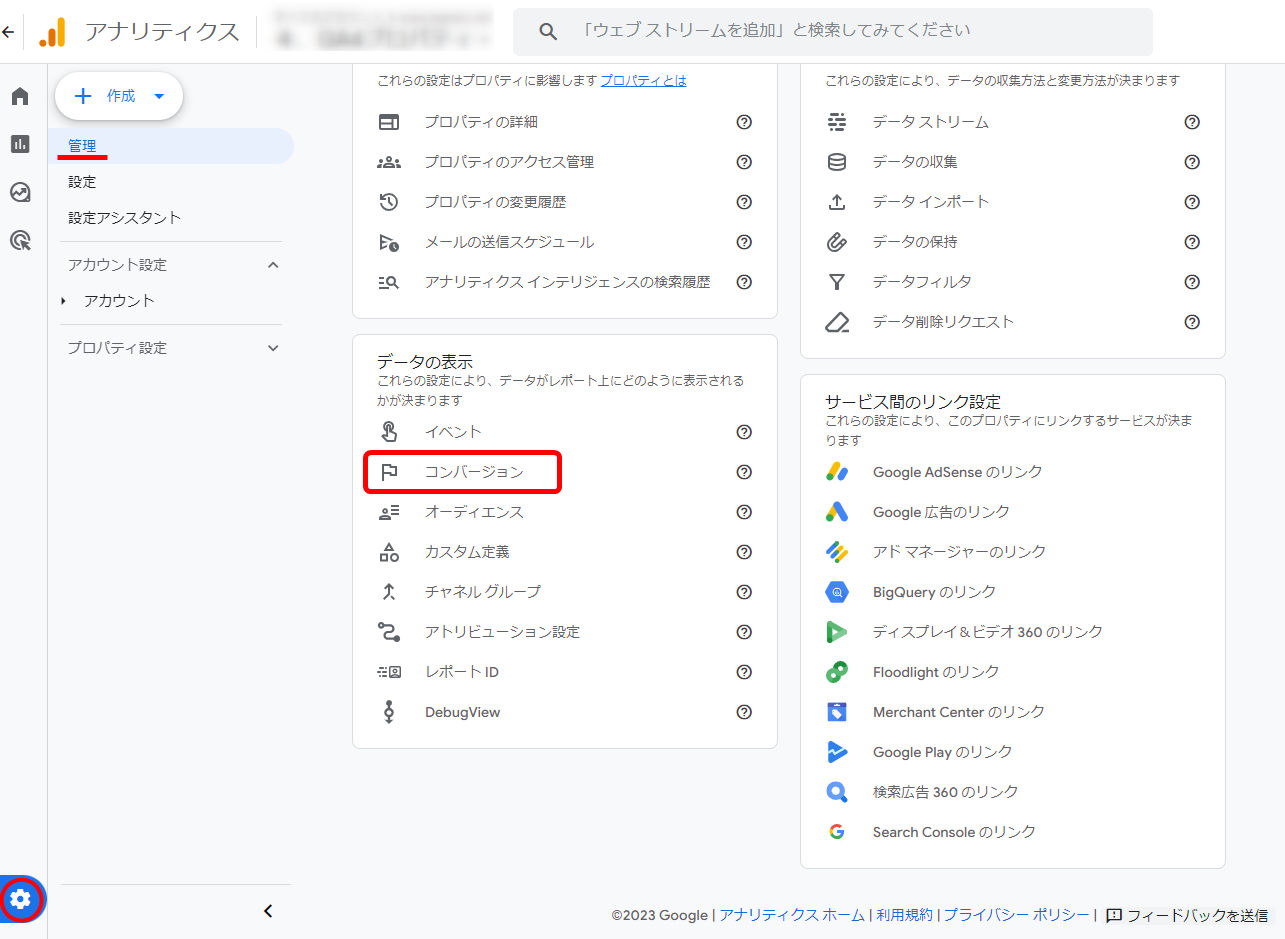Viewport: 1285px width, 939px height.
Task: Click help icon for データ ストリーム
Action: coord(1192,122)
